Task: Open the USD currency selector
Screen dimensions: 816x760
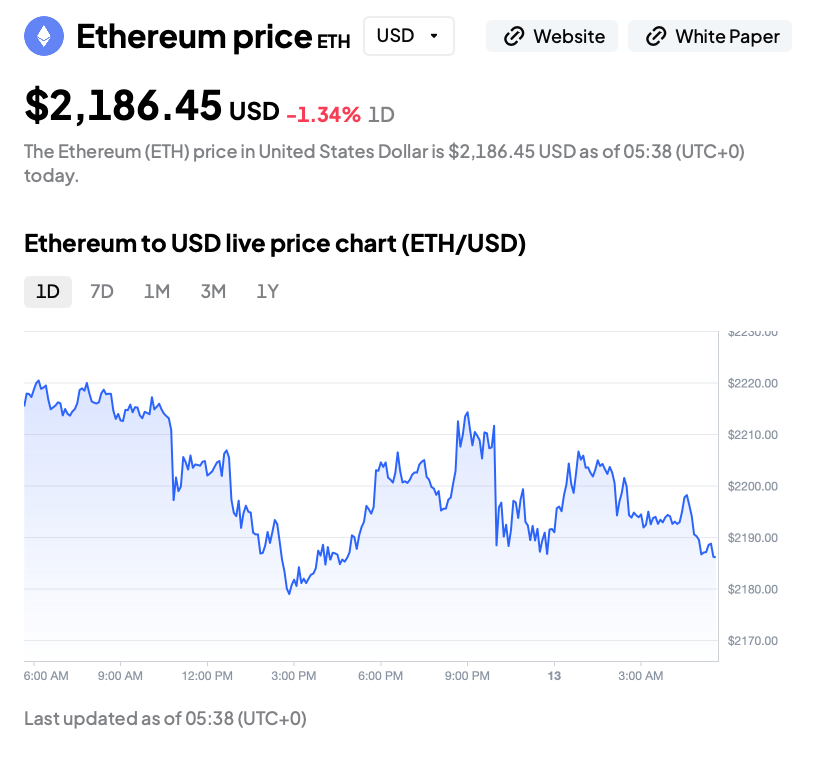Action: (408, 36)
